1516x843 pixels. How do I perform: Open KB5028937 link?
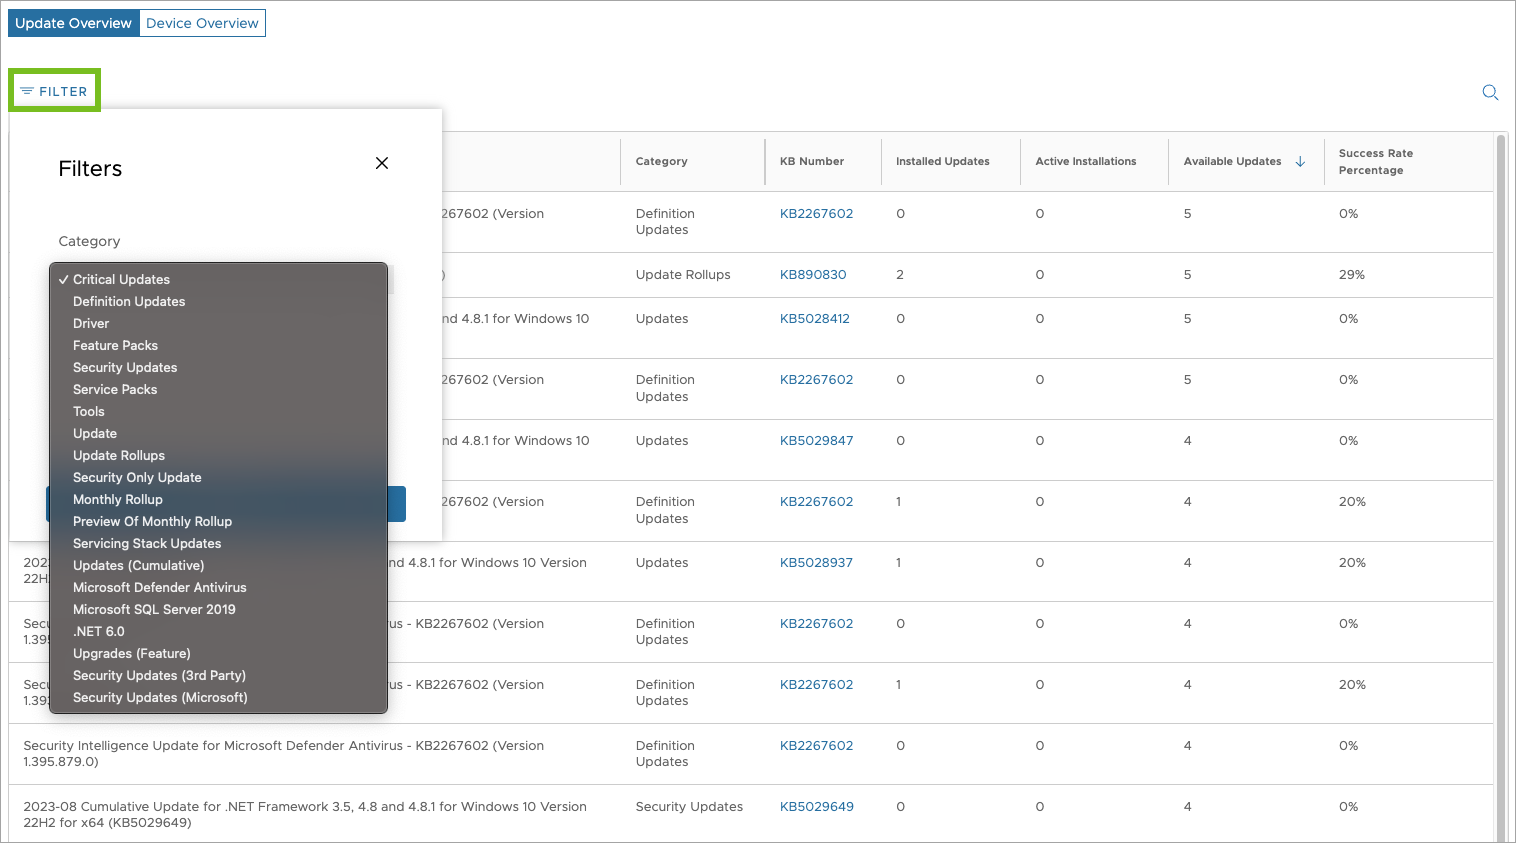coord(816,562)
